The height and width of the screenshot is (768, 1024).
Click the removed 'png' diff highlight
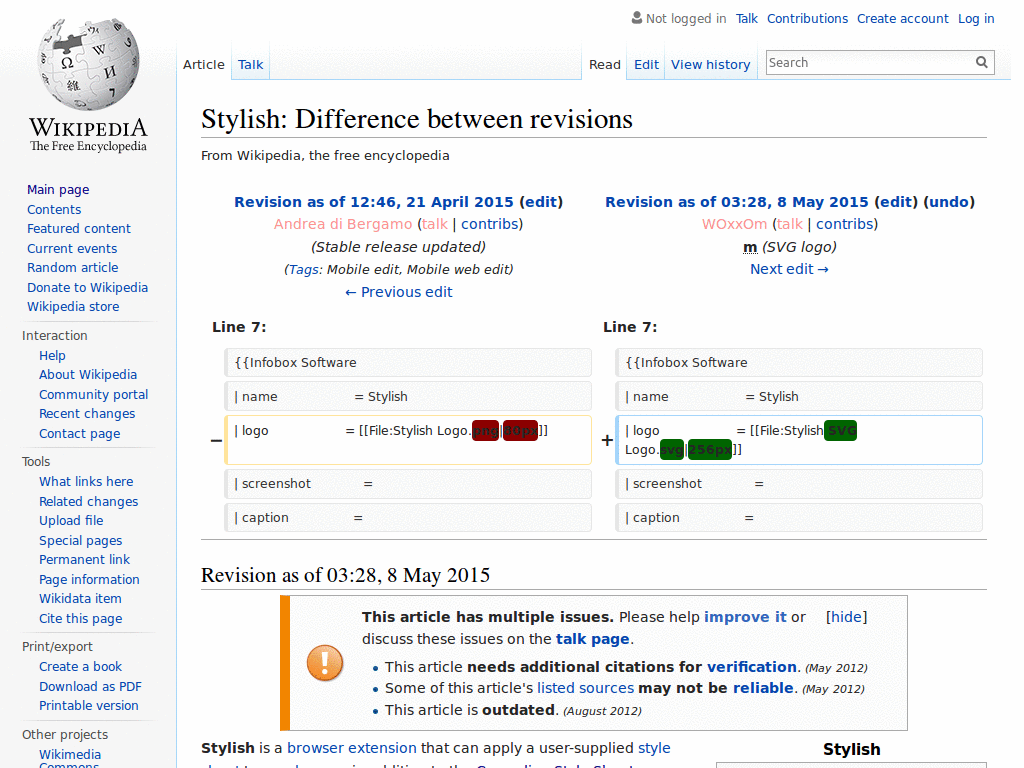[x=485, y=430]
